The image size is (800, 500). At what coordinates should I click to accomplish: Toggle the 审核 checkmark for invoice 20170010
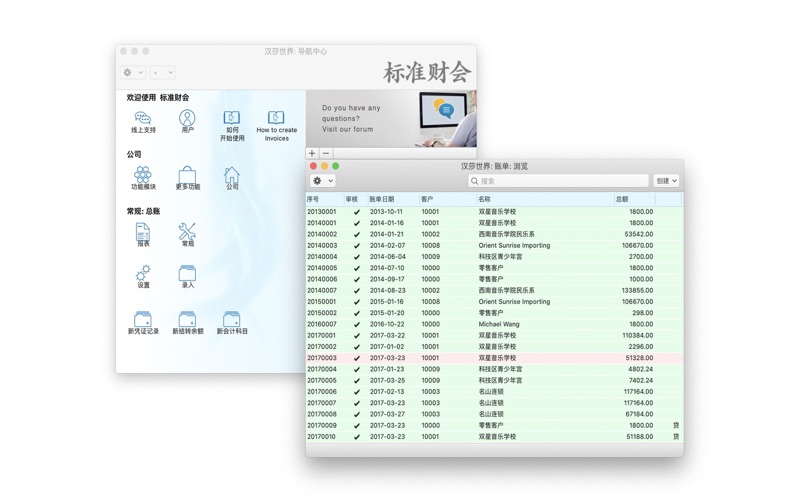pos(356,437)
